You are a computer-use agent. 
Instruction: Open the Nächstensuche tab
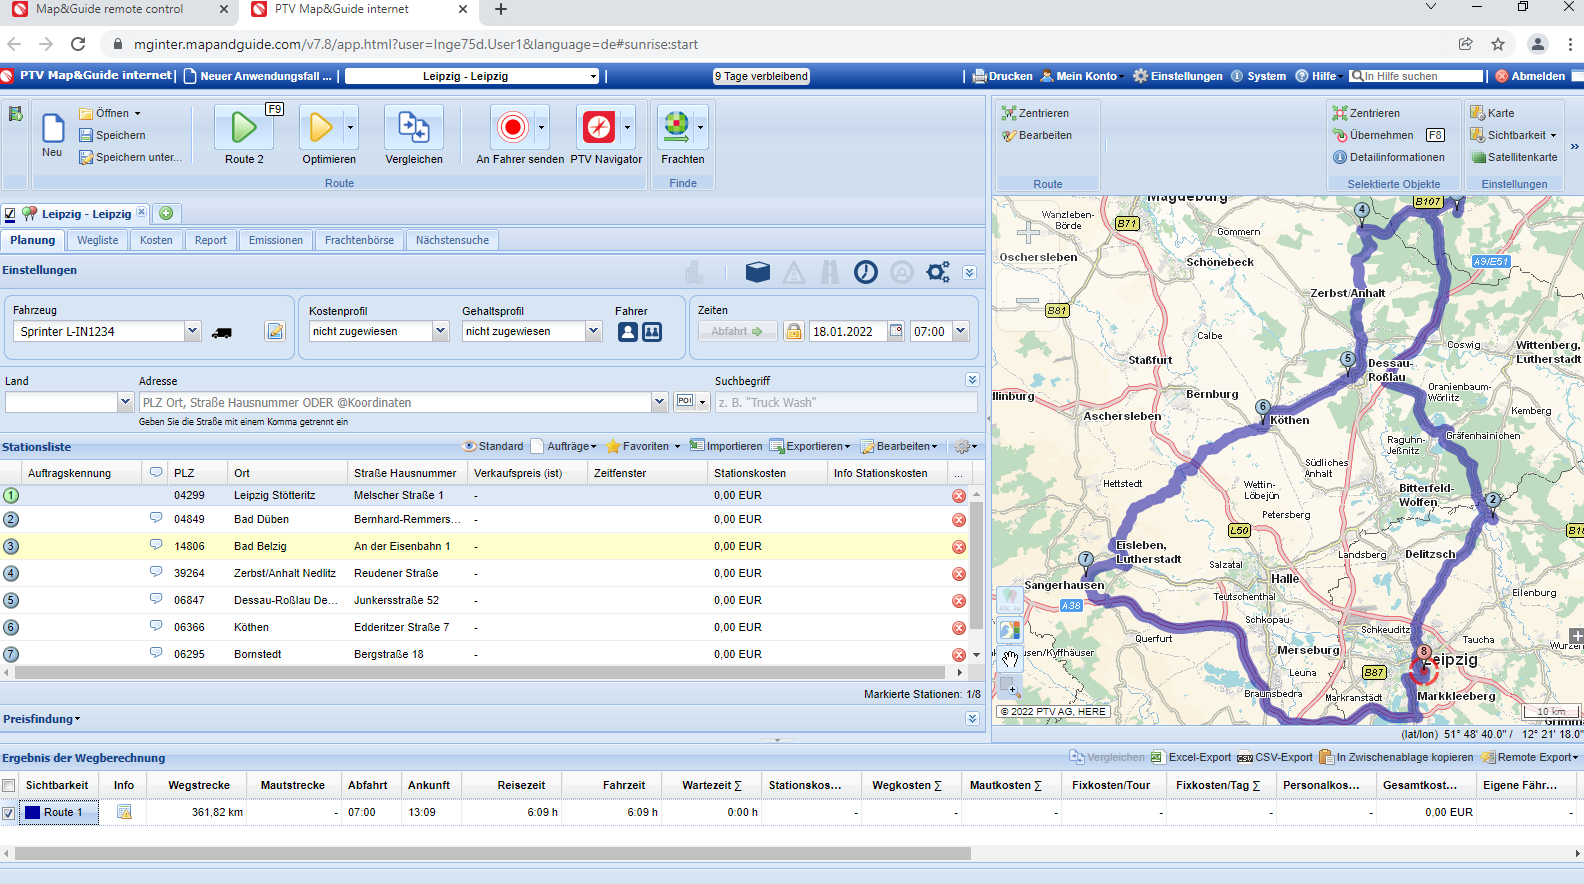tap(452, 240)
